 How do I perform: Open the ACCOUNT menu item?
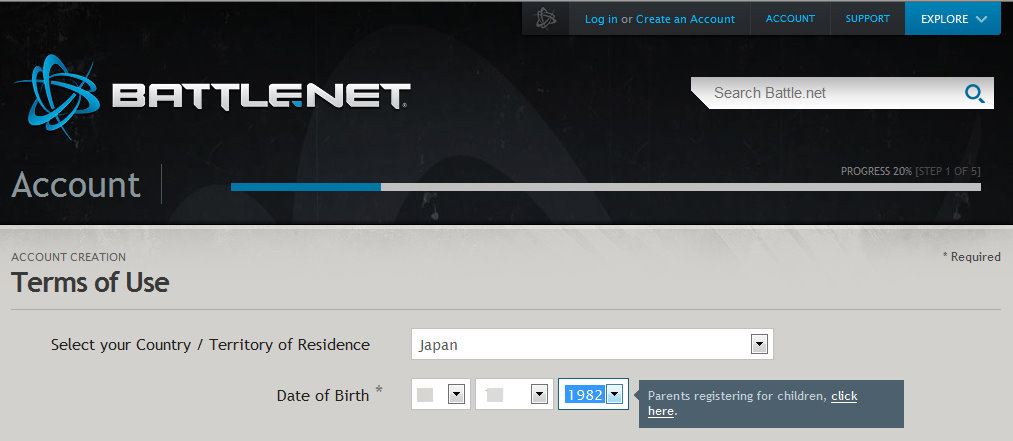[790, 19]
